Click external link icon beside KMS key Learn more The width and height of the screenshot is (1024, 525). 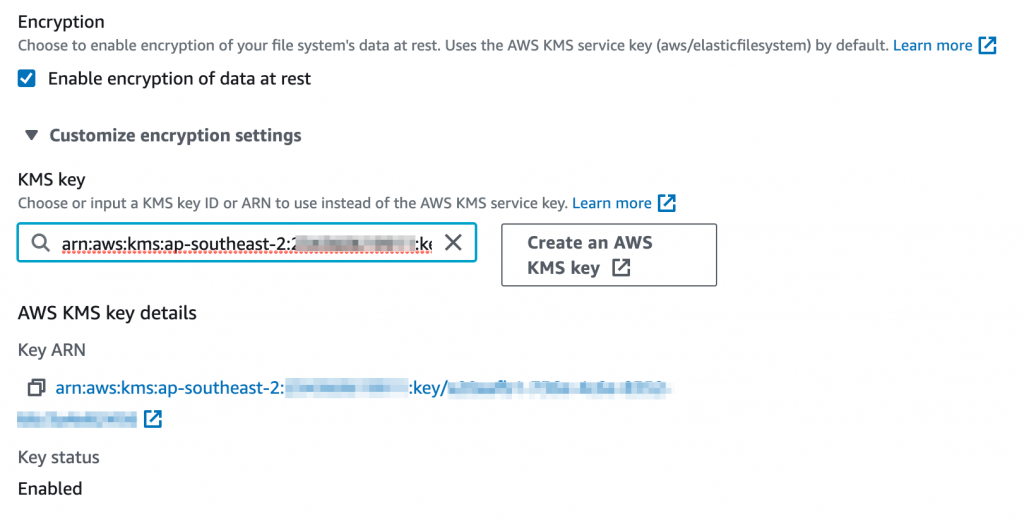tap(667, 203)
